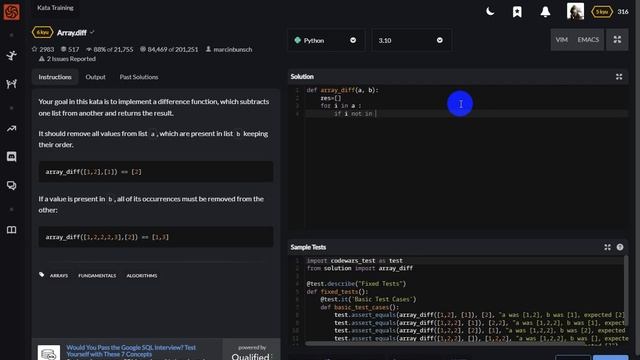Click the Array.diff kata title
Image resolution: width=640 pixels, height=360 pixels.
tap(72, 33)
